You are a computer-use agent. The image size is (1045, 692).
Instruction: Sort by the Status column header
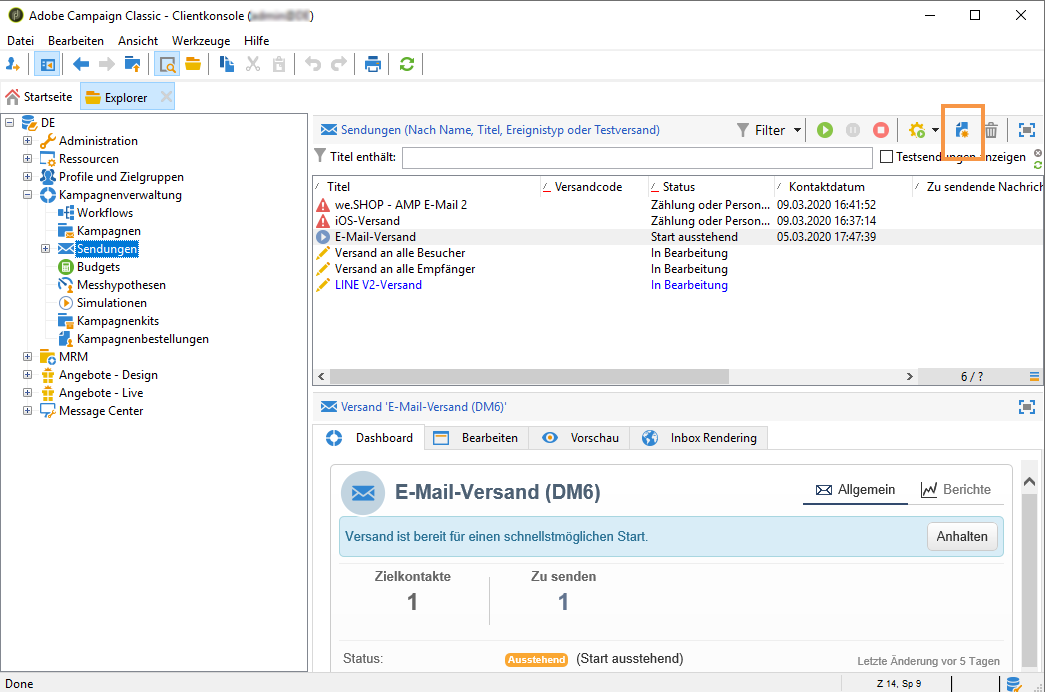click(710, 187)
